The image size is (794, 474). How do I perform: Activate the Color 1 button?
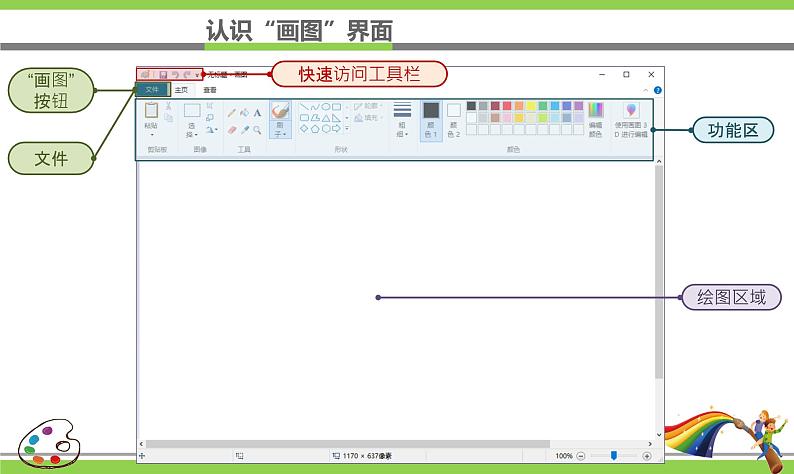tap(431, 121)
